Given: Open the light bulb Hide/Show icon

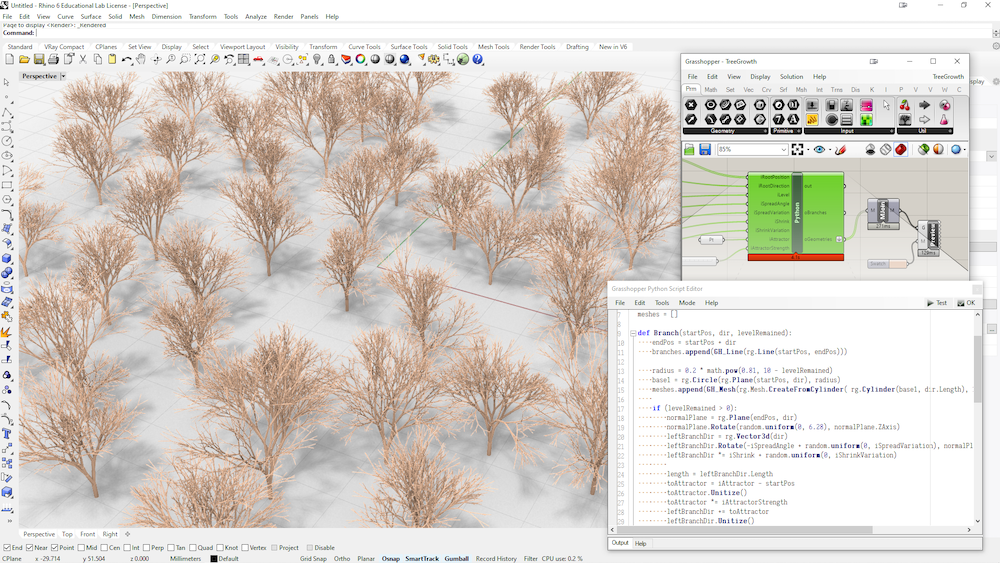Looking at the screenshot, I should point(317,59).
